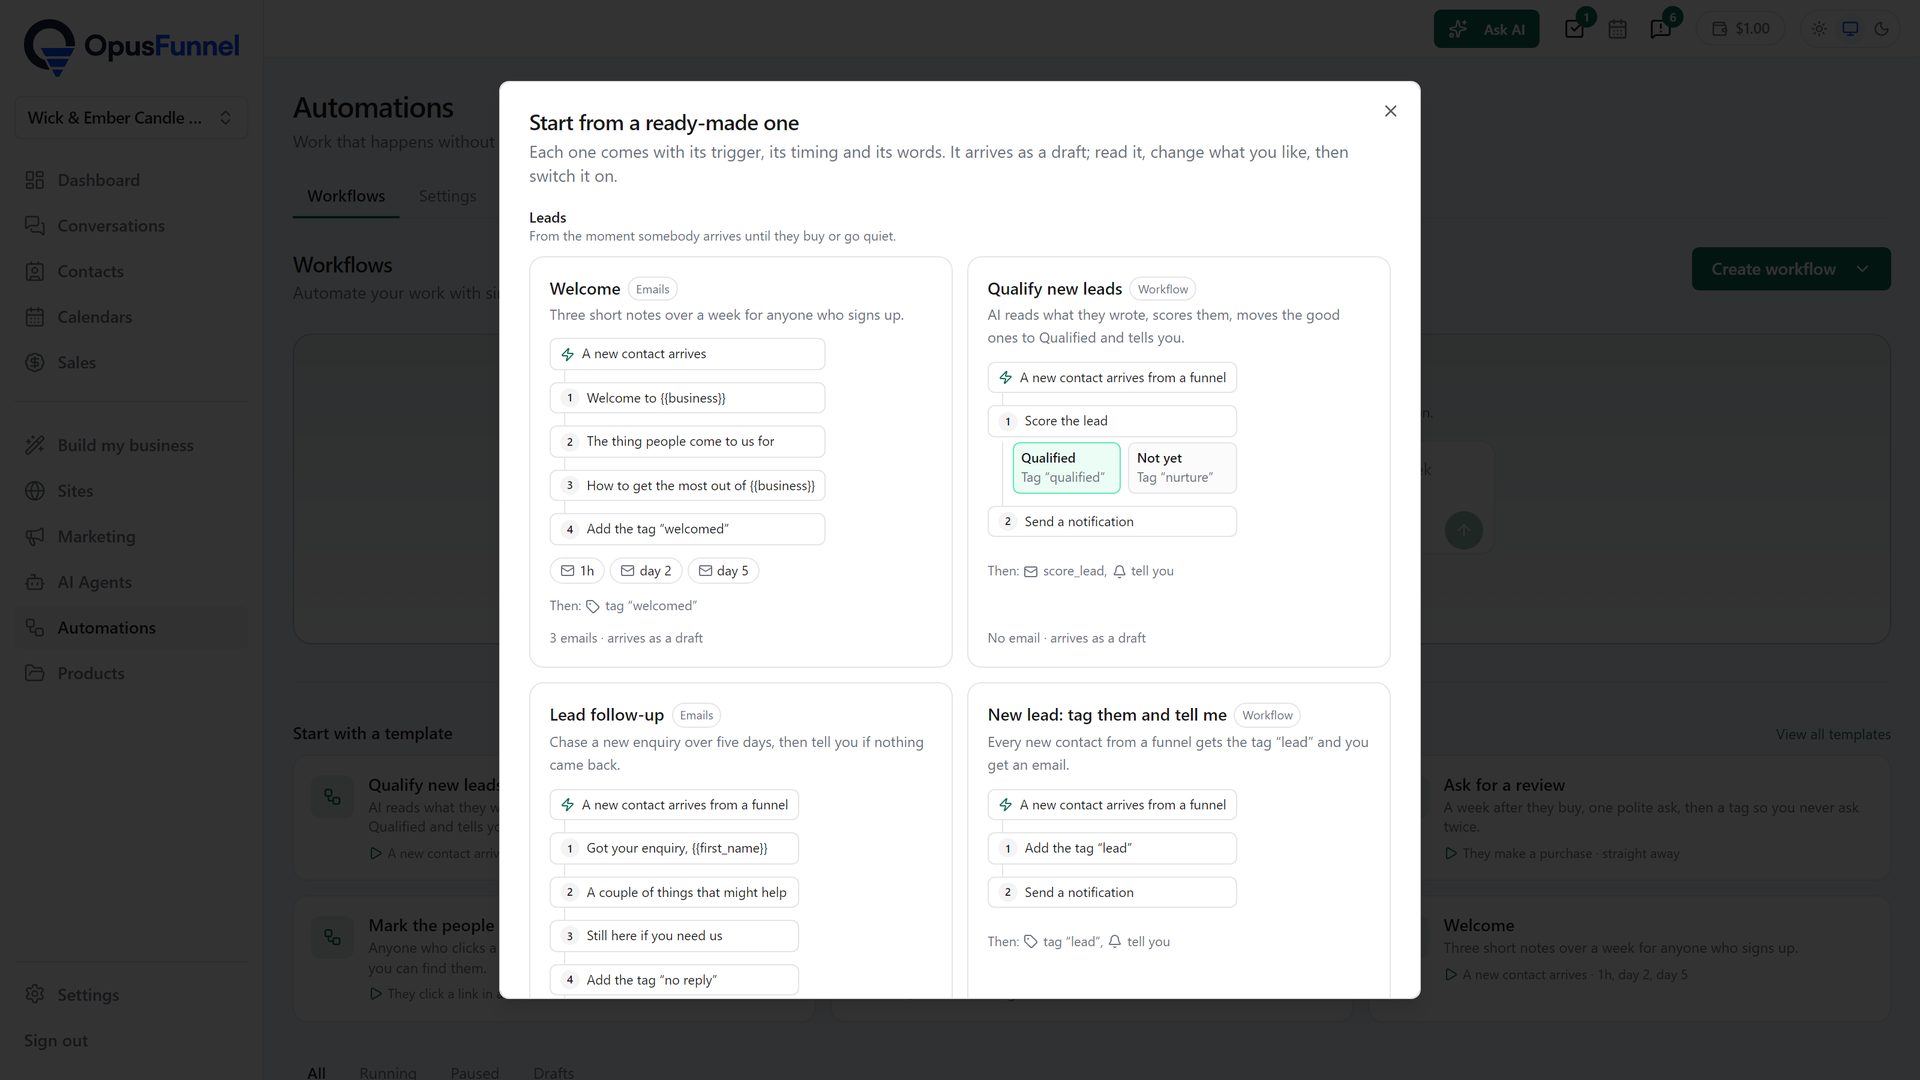1920x1080 pixels.
Task: Select the Workflows tab
Action: coord(346,196)
